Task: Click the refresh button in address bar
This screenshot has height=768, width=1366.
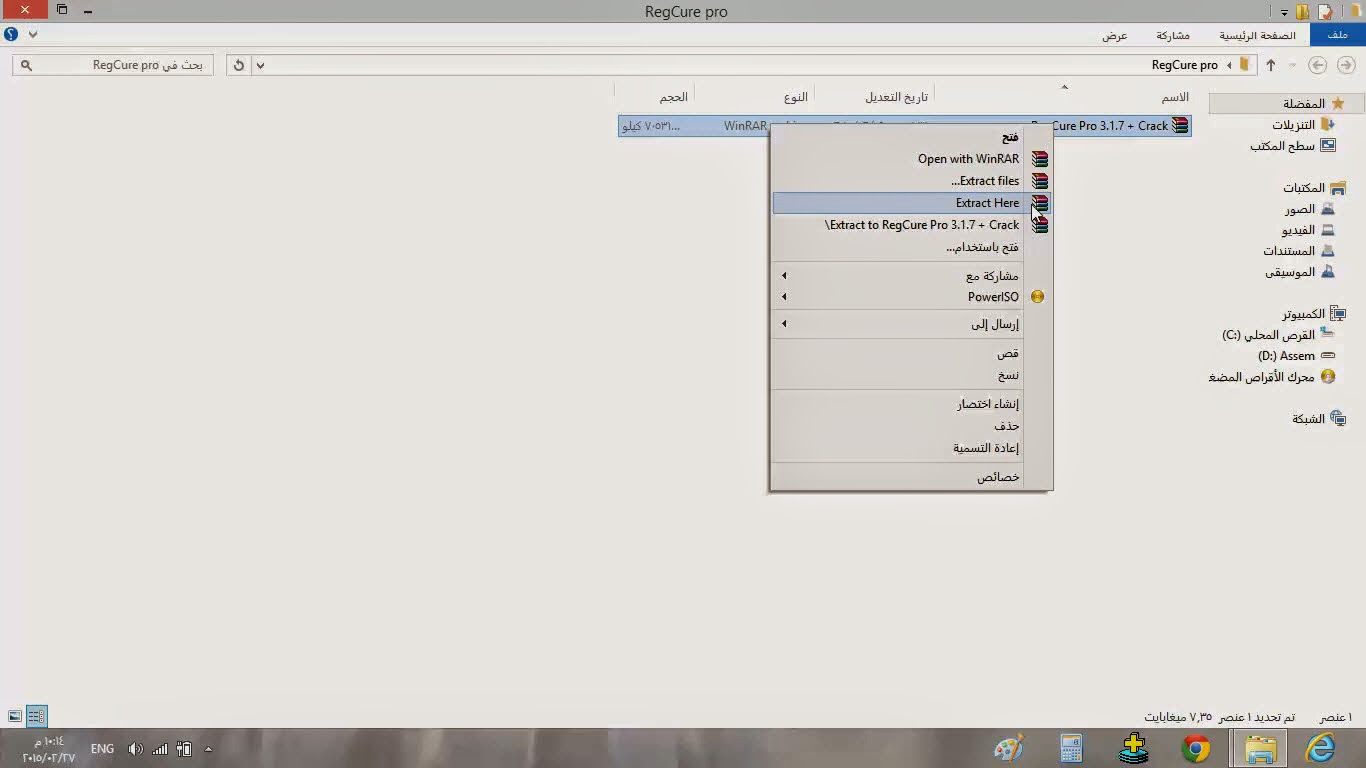Action: point(238,65)
